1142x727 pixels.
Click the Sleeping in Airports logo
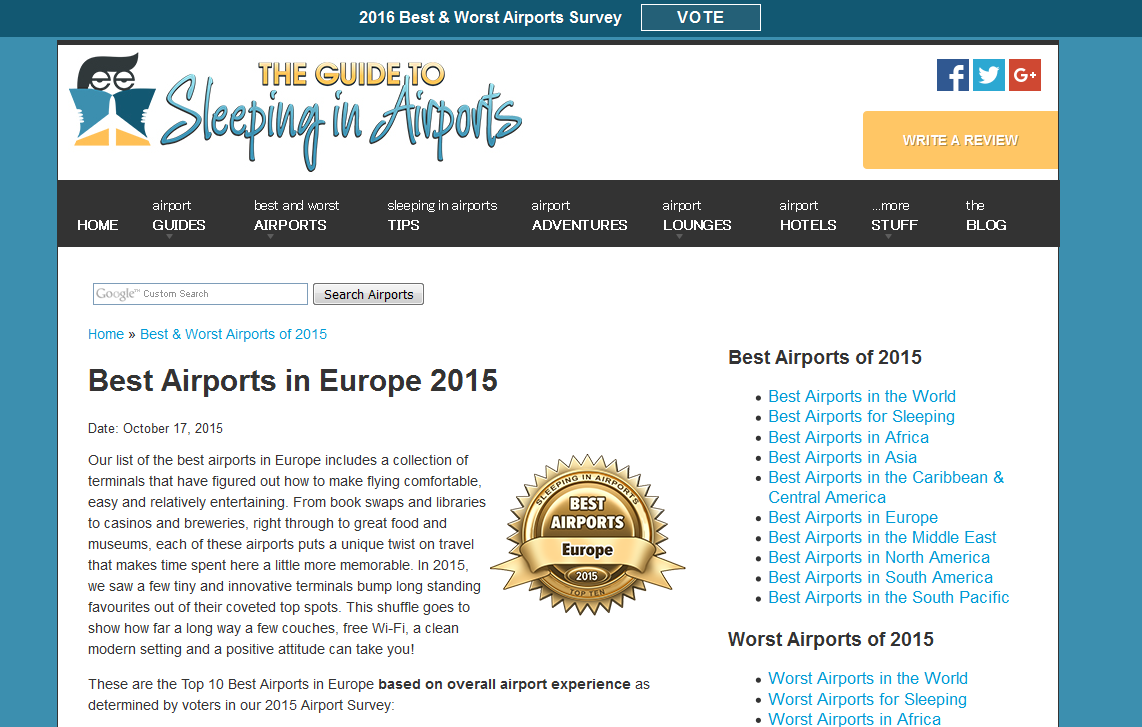tap(296, 111)
